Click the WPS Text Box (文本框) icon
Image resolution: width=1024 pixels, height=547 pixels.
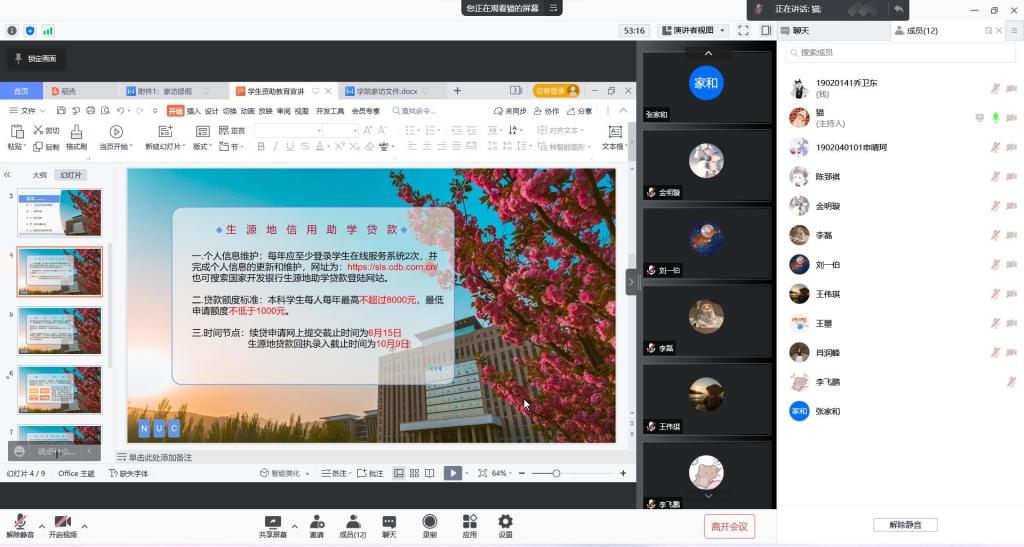click(x=615, y=132)
